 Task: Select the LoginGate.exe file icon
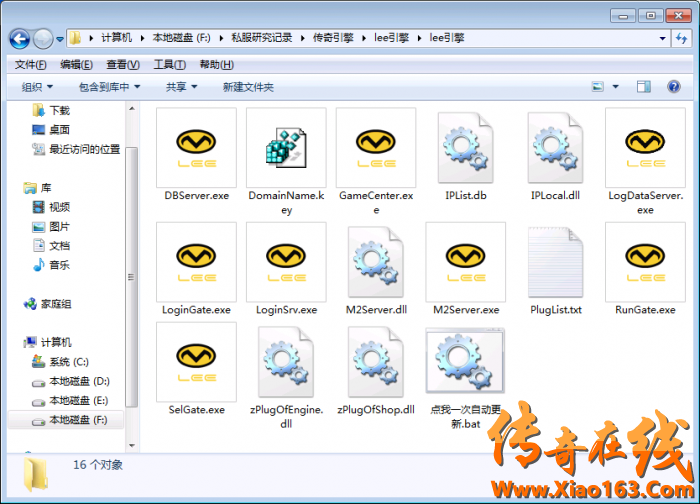coord(196,262)
